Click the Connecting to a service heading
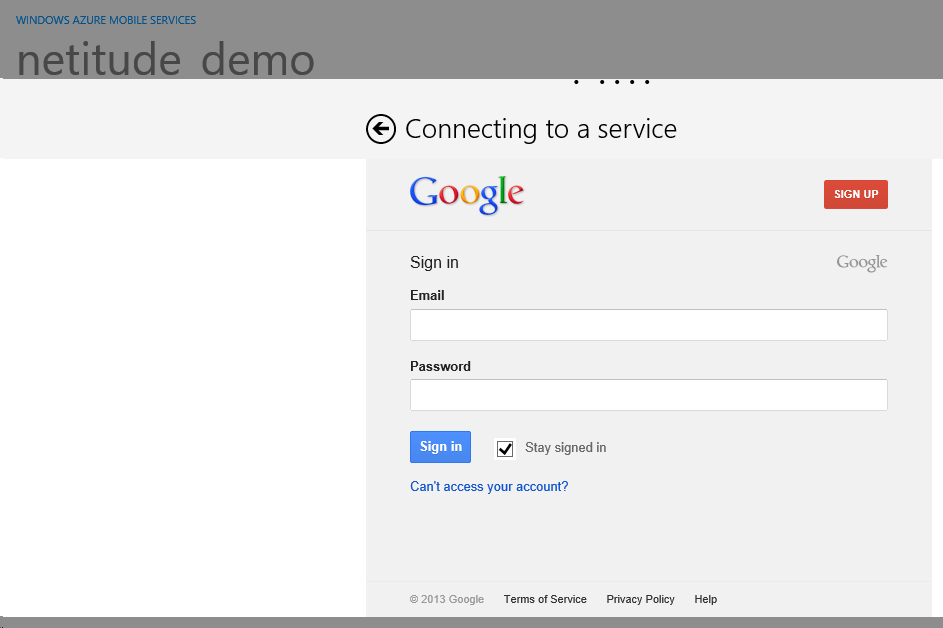Viewport: 943px width, 628px height. click(541, 129)
